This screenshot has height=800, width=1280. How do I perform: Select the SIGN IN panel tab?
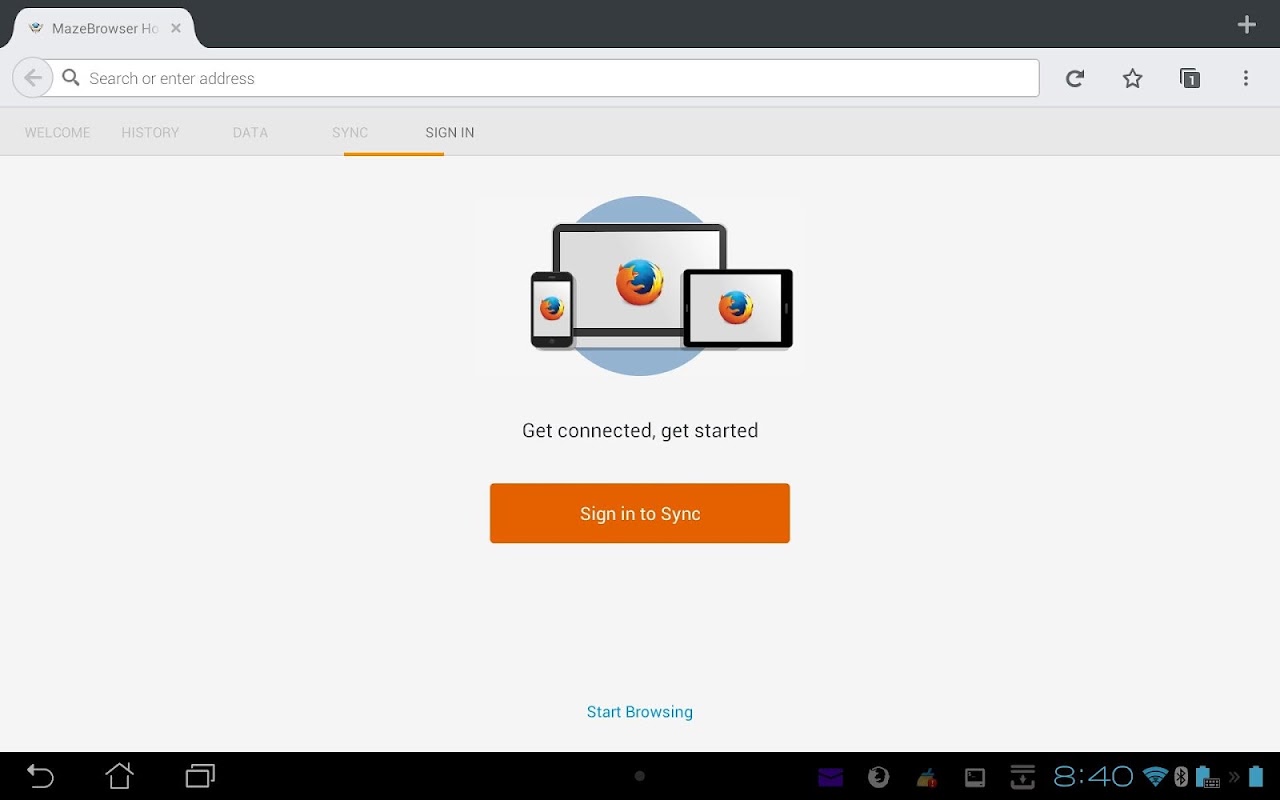[x=450, y=132]
